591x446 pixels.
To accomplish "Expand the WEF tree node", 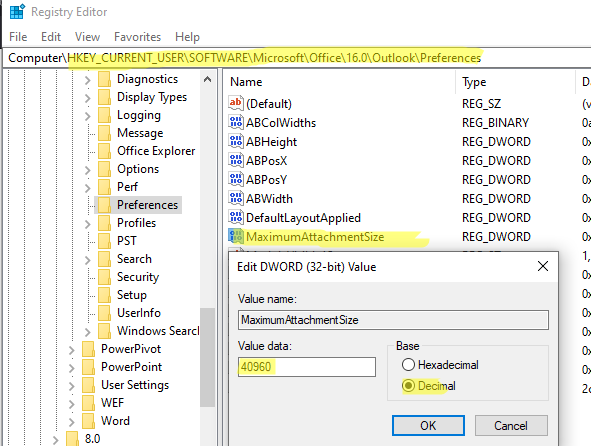I will click(71, 404).
